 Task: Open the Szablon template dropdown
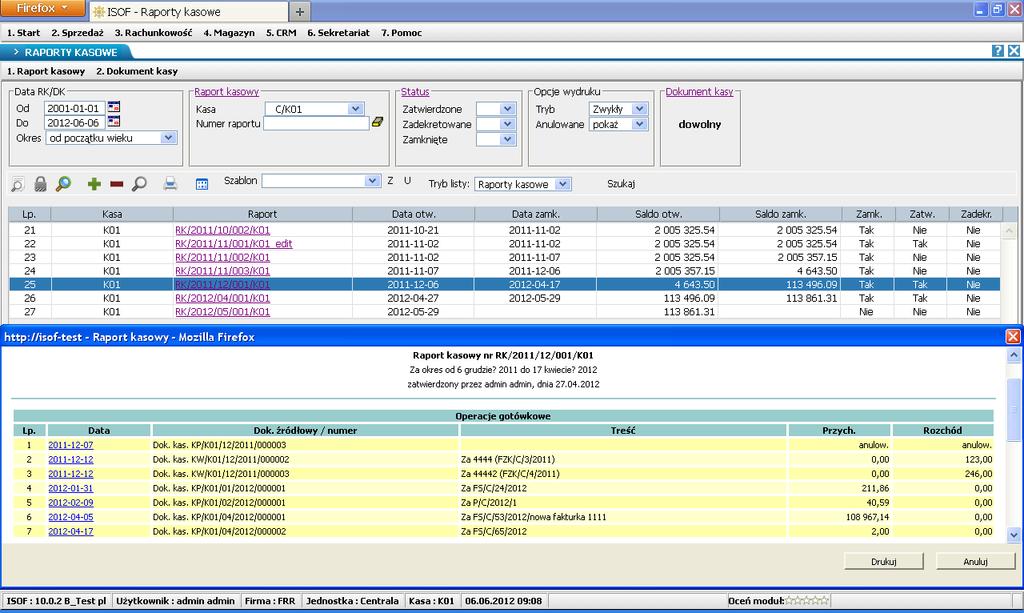tap(372, 181)
